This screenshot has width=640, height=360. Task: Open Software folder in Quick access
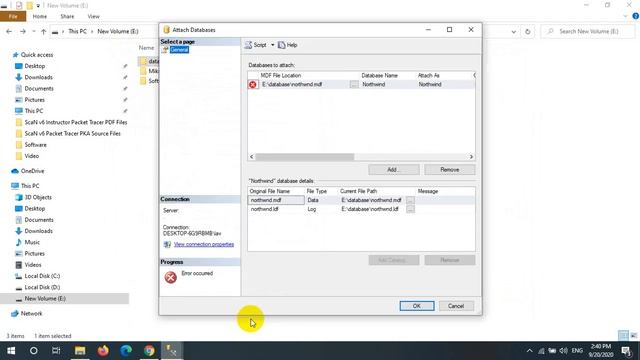pyautogui.click(x=35, y=144)
